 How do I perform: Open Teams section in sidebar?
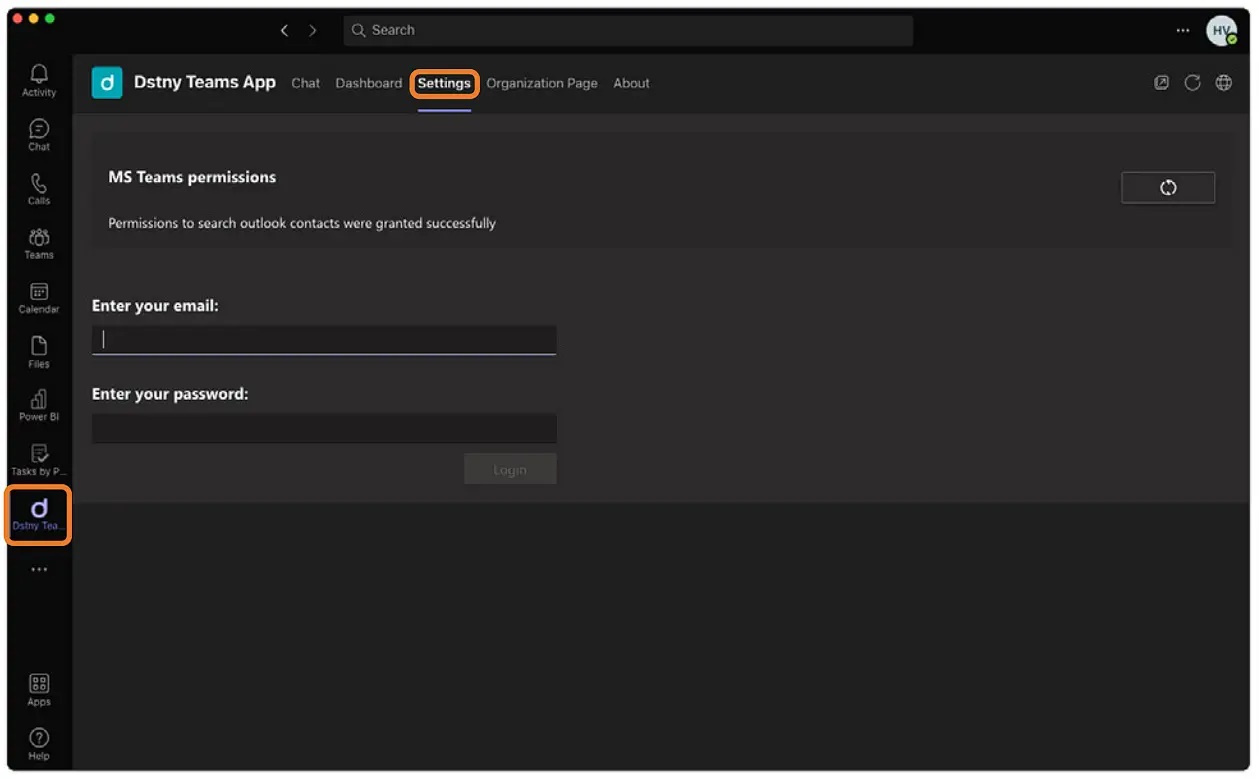pyautogui.click(x=39, y=243)
